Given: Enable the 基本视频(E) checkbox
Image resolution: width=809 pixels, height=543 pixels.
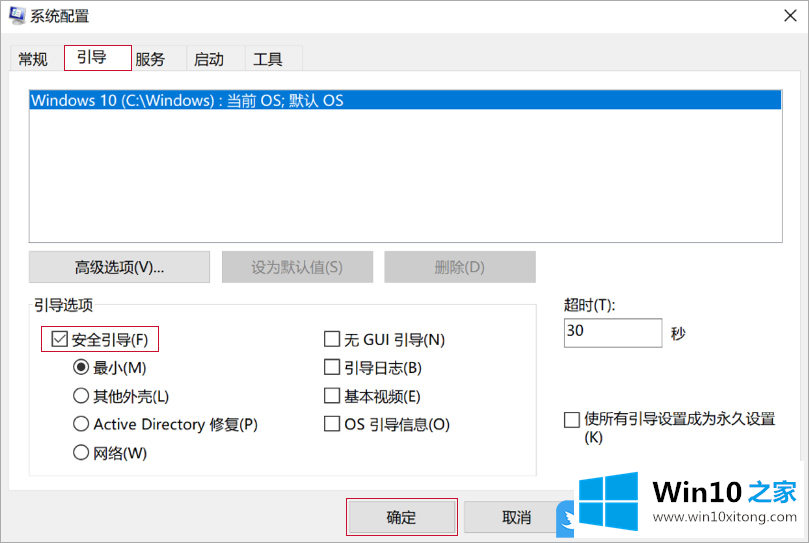Looking at the screenshot, I should click(332, 396).
